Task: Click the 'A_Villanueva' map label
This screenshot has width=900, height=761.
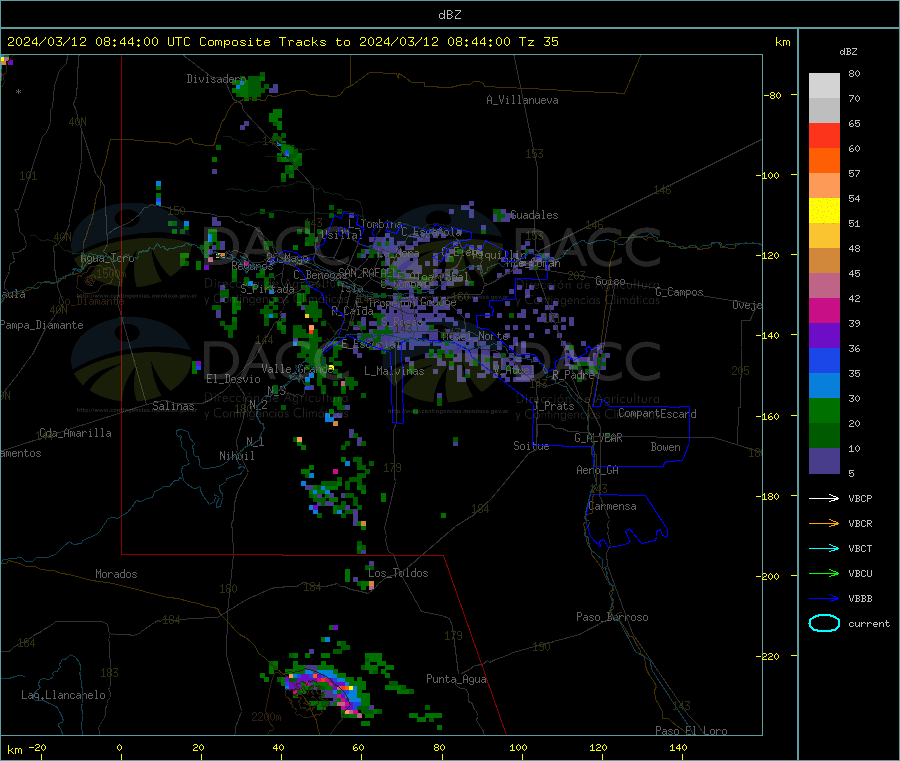Action: tap(522, 100)
